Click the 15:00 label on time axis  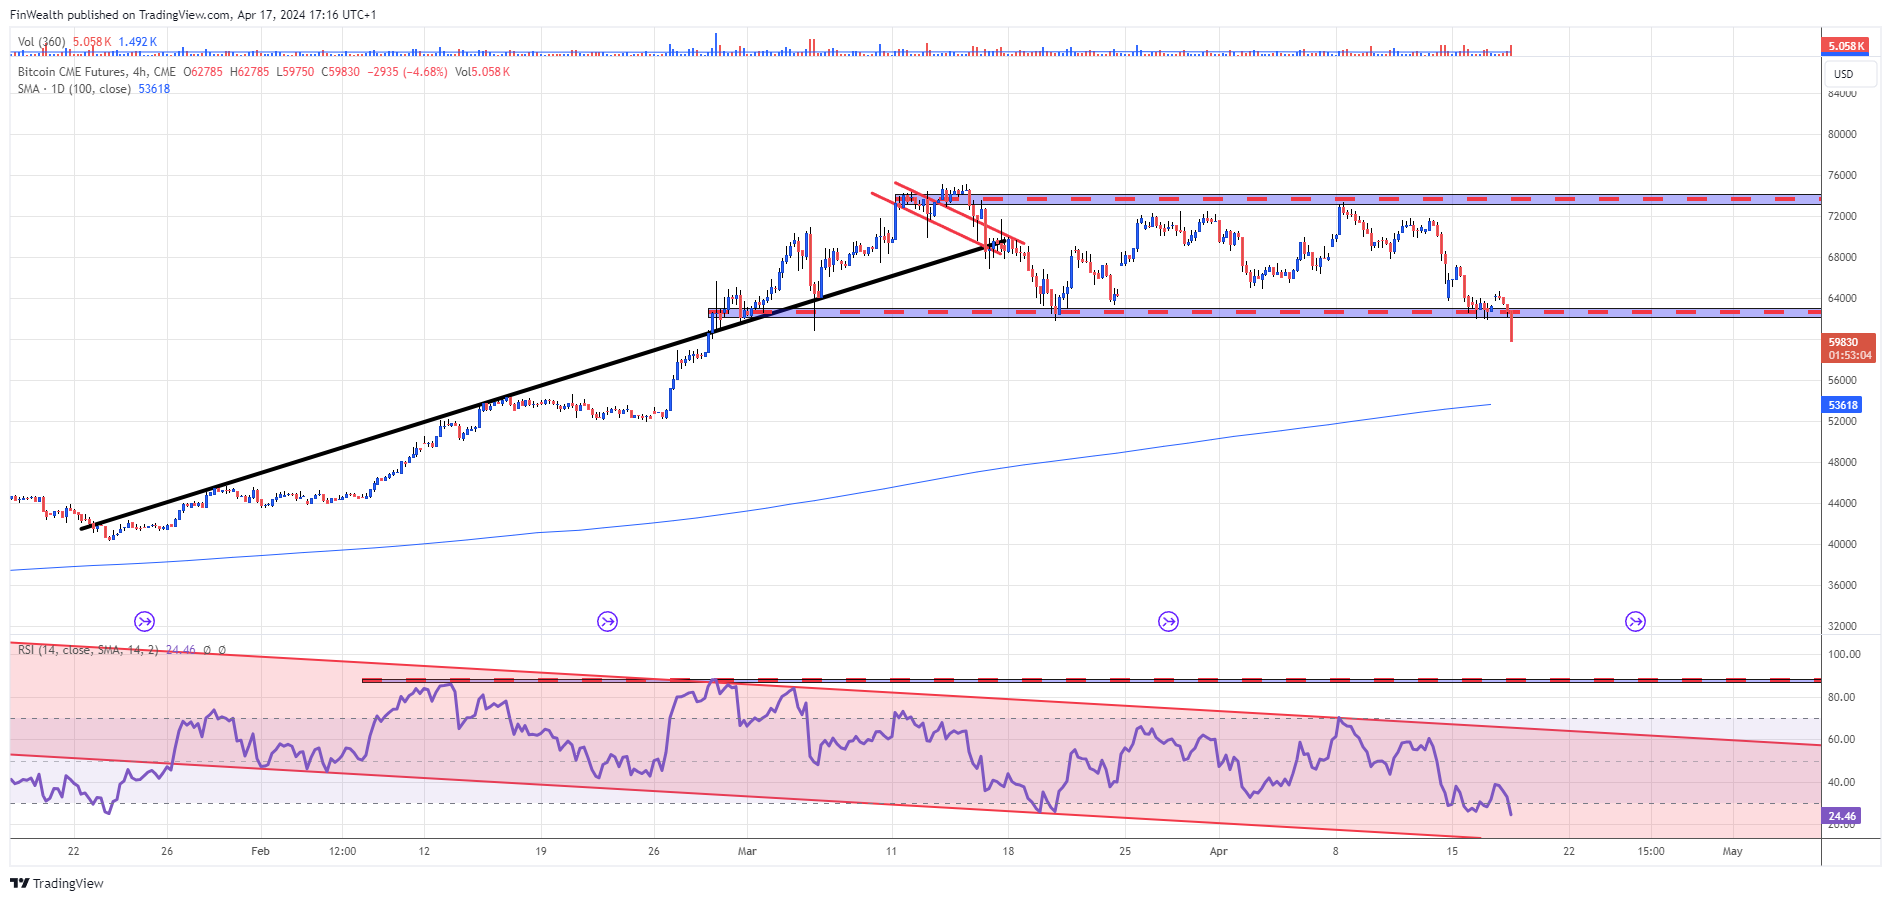click(1651, 851)
